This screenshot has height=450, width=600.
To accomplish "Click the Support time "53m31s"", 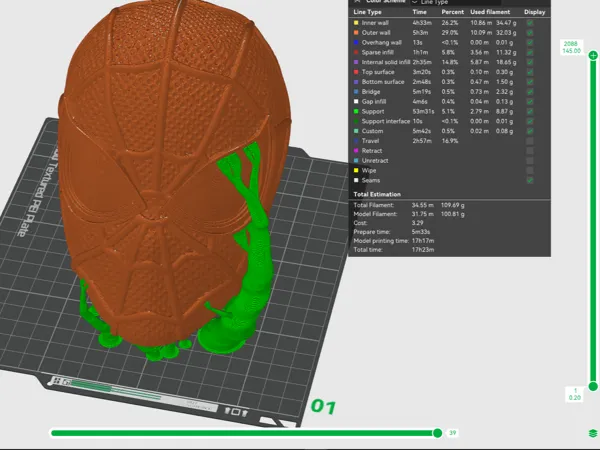I will pos(423,111).
